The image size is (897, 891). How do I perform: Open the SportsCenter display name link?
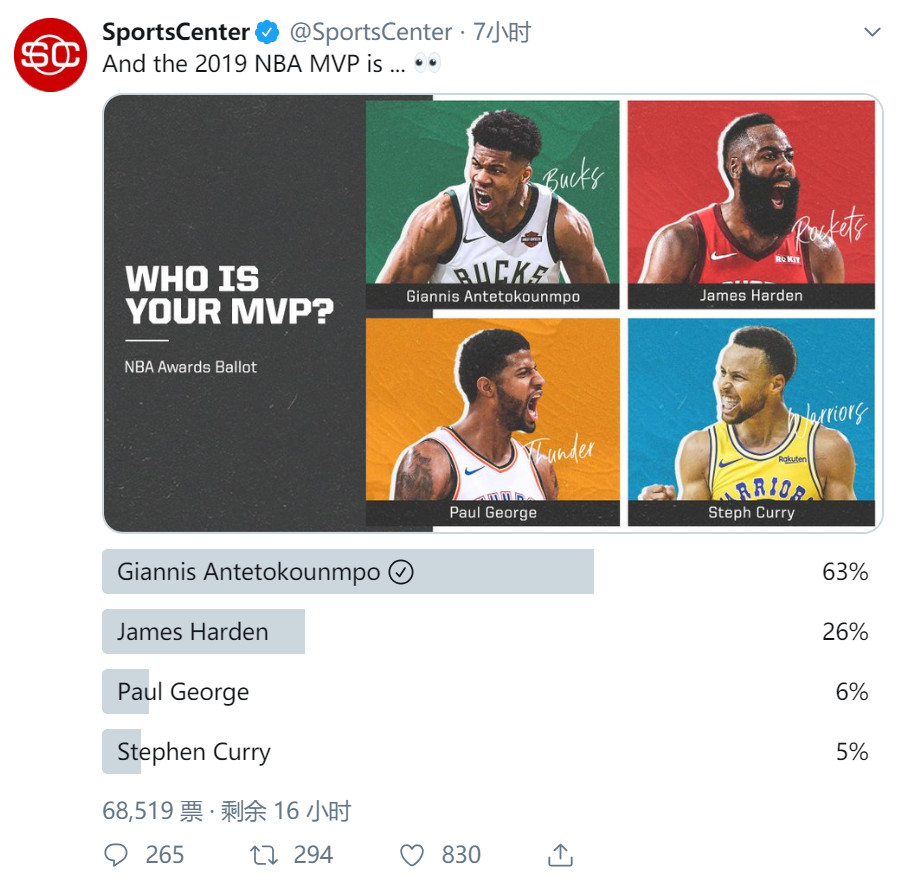[175, 33]
